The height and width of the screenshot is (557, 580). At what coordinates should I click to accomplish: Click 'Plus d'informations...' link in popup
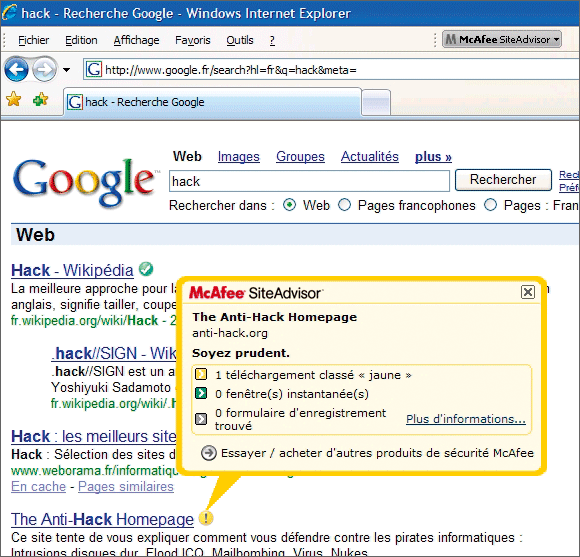(466, 419)
